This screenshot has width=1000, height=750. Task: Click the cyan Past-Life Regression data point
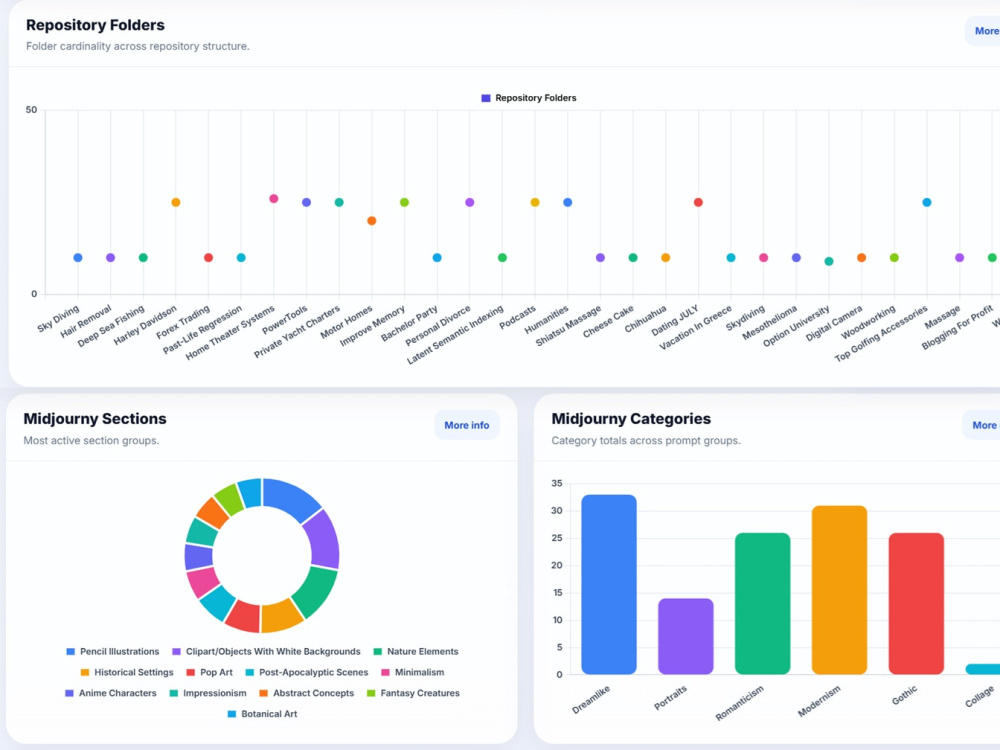coord(241,258)
